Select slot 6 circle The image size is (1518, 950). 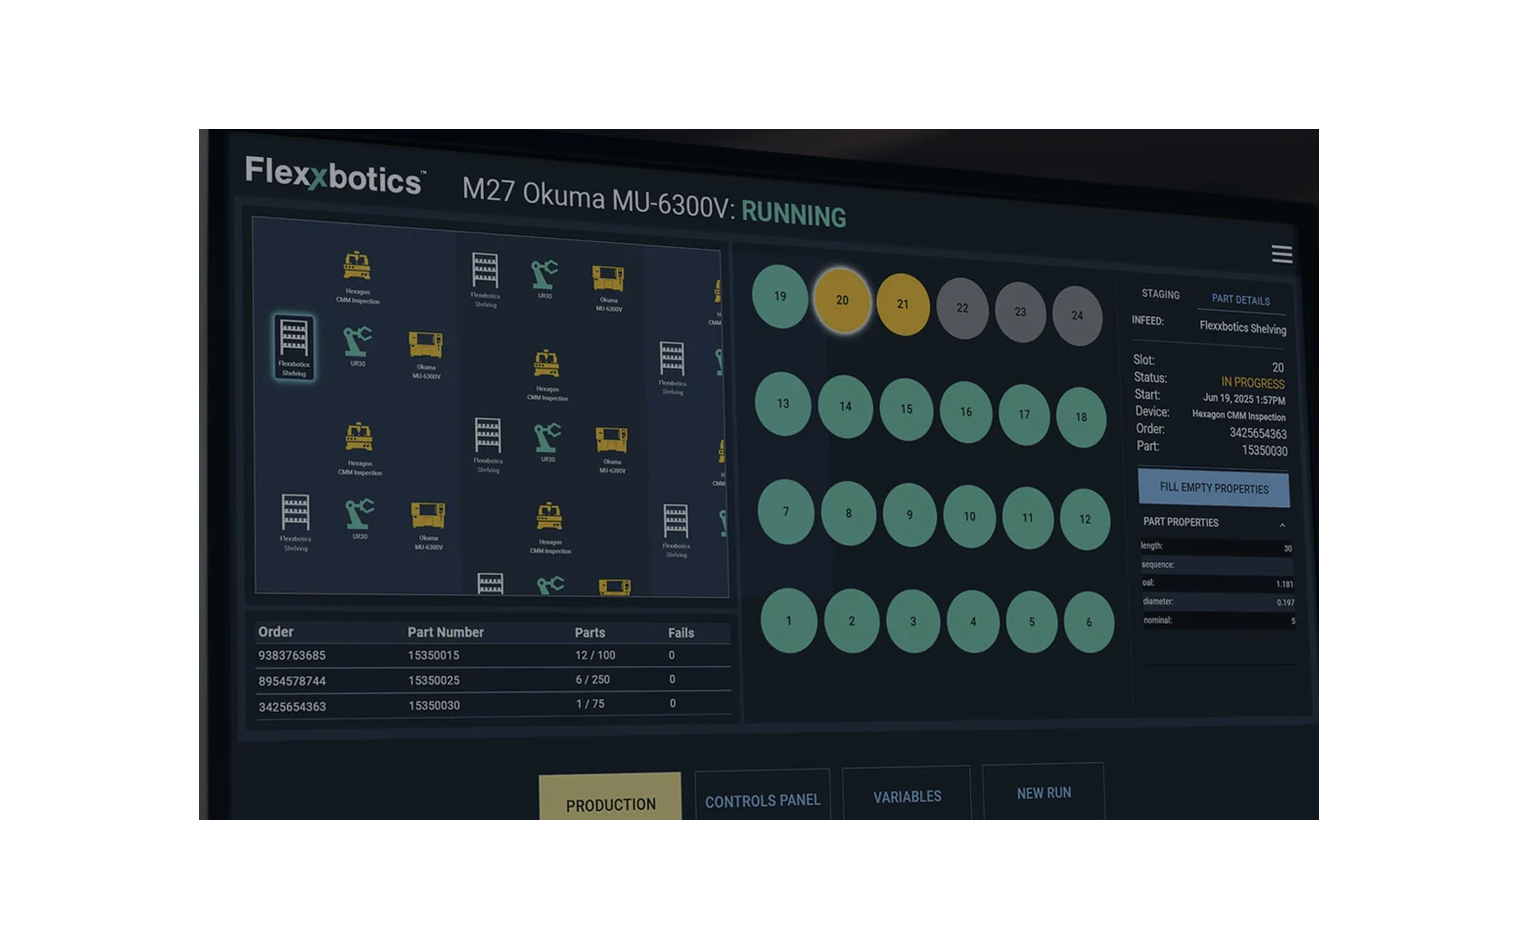[x=1089, y=622]
